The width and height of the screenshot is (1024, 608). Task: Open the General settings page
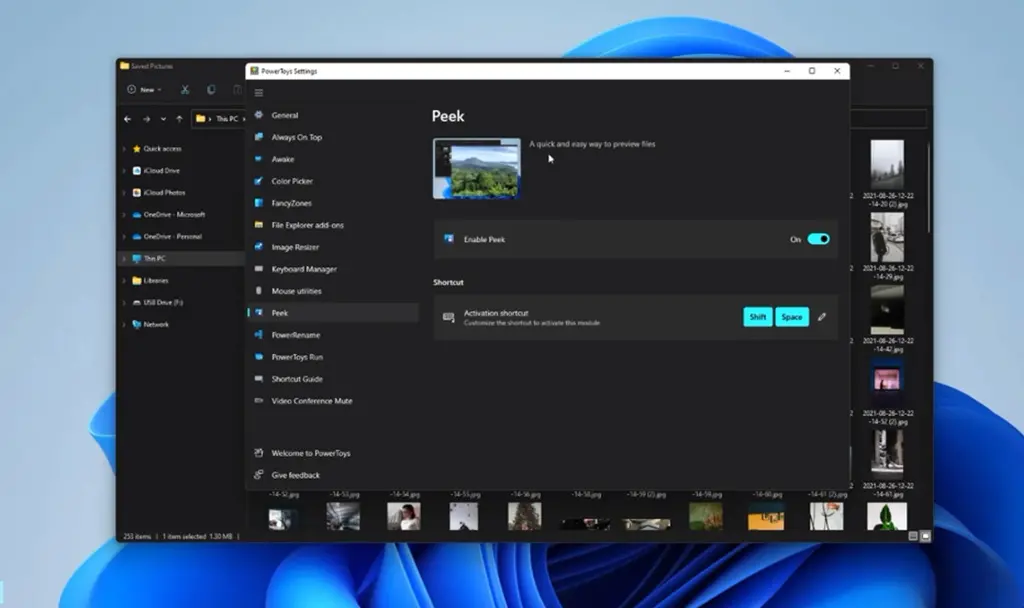click(x=284, y=115)
